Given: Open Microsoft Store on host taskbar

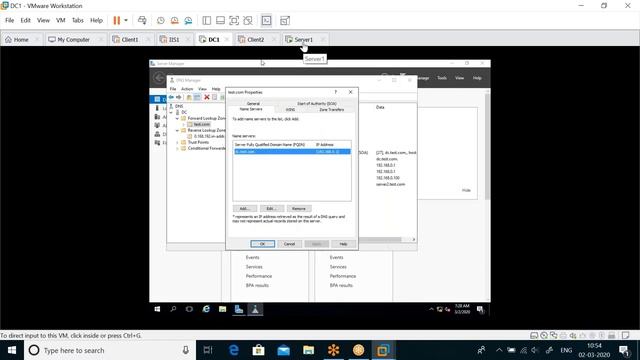Looking at the screenshot, I should (258, 350).
